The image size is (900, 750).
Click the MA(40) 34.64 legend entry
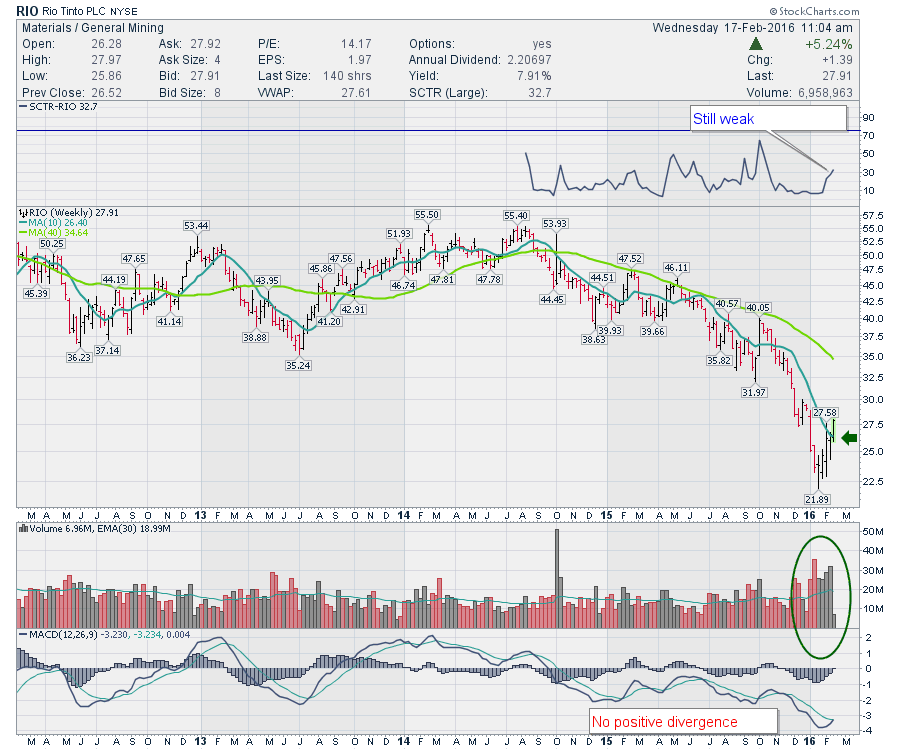pos(53,232)
